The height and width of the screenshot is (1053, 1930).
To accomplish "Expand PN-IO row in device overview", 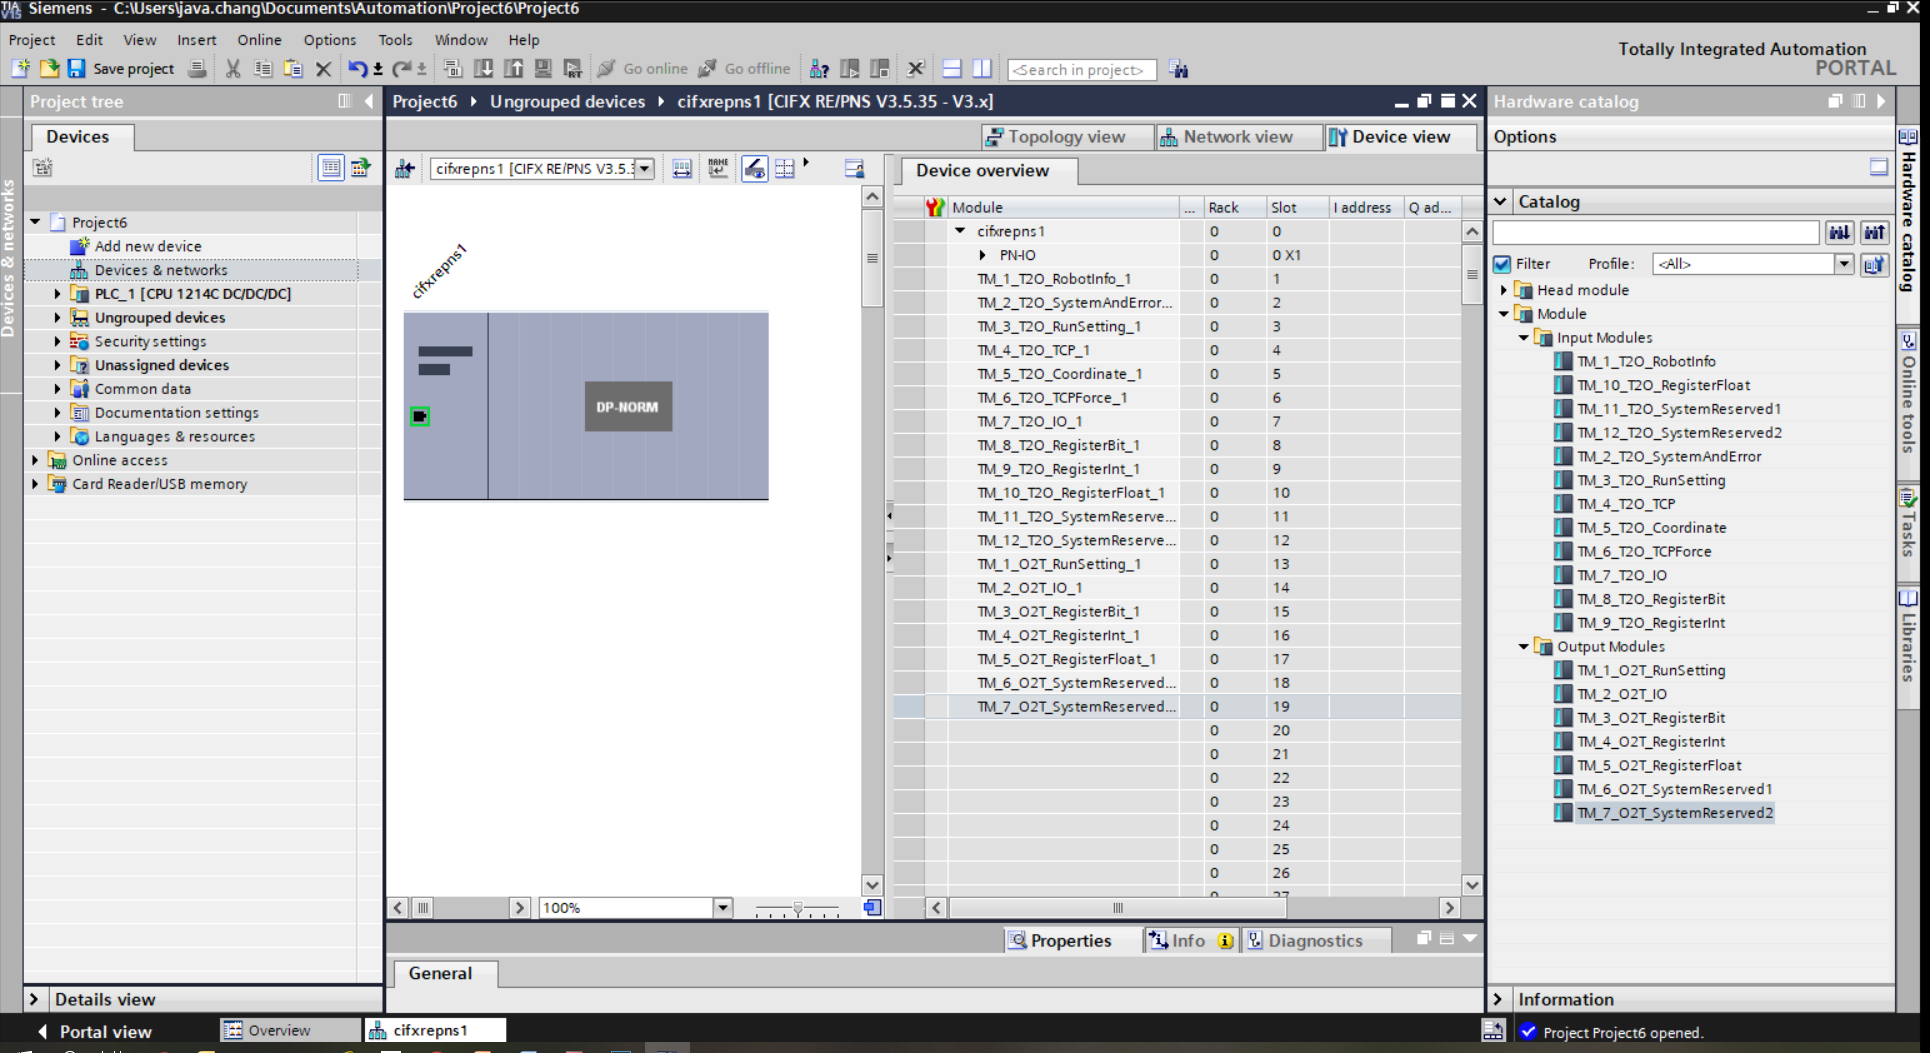I will pyautogui.click(x=982, y=255).
